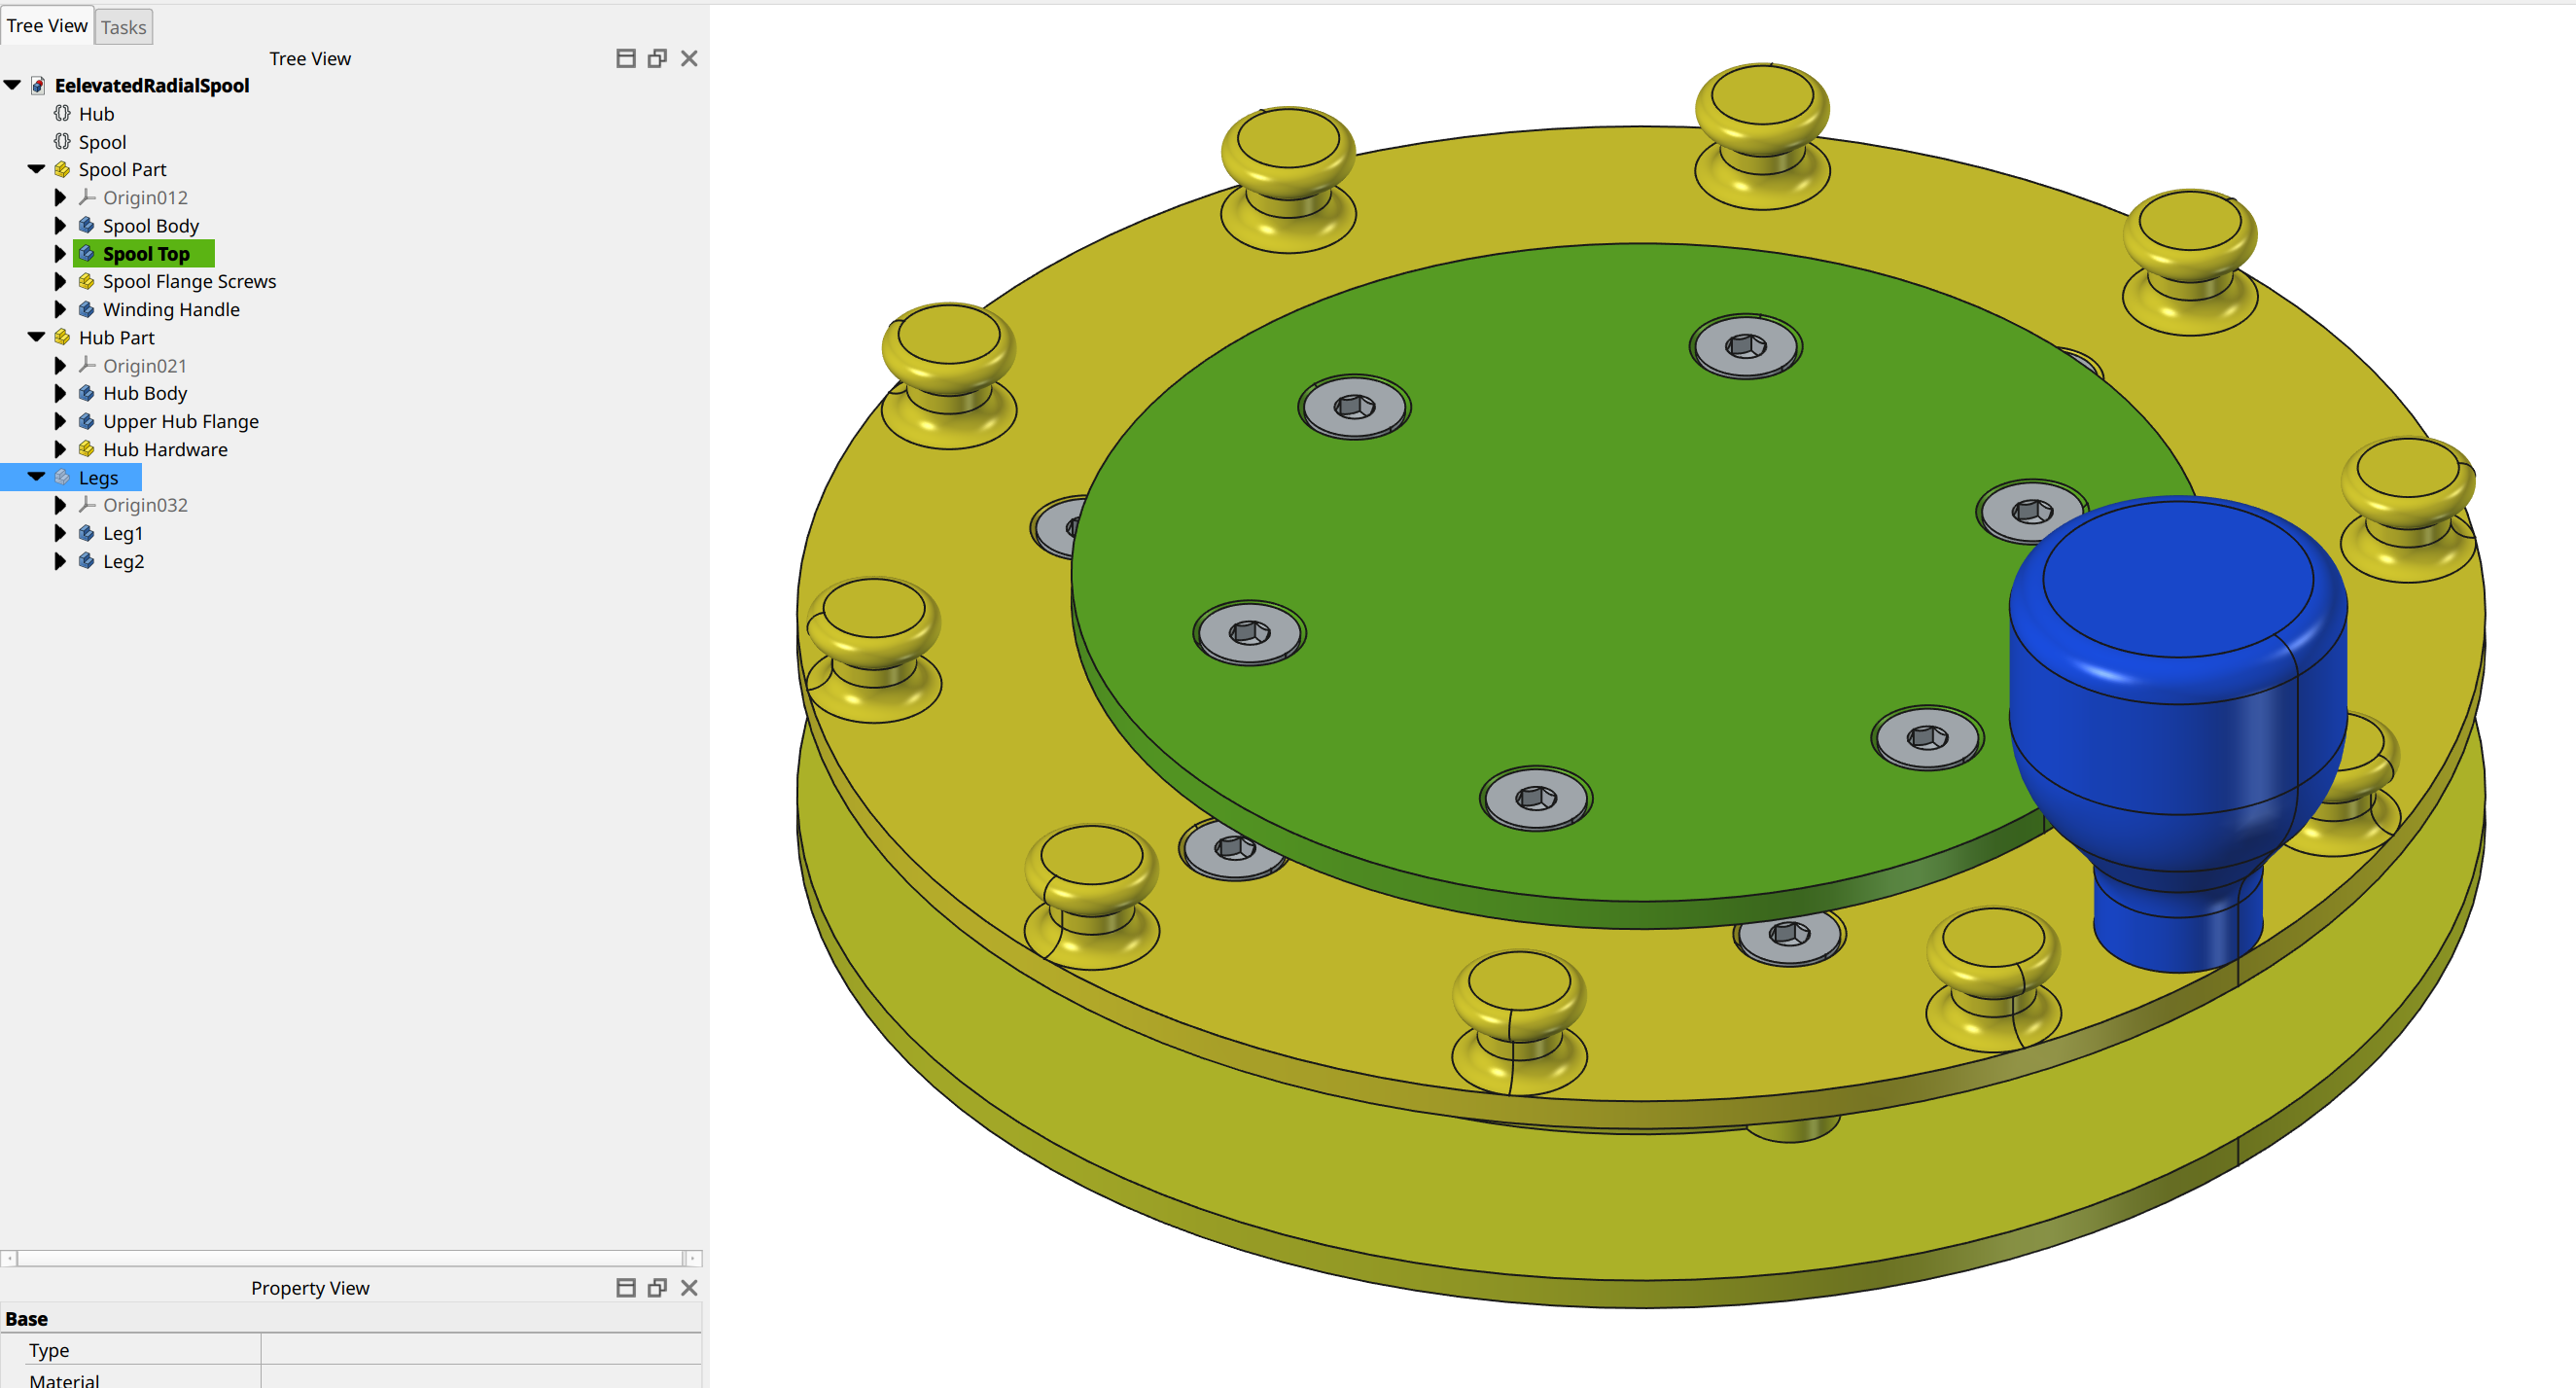Switch to the Tasks tab

(123, 27)
